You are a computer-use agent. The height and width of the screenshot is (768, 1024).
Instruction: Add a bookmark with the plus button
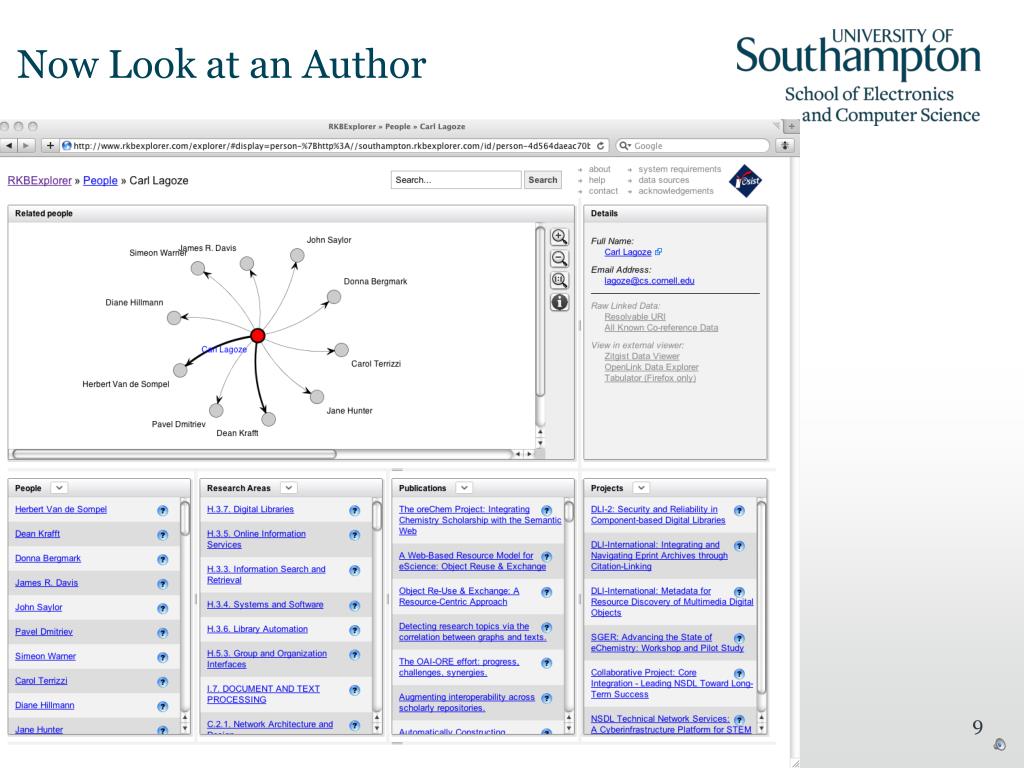[50, 146]
